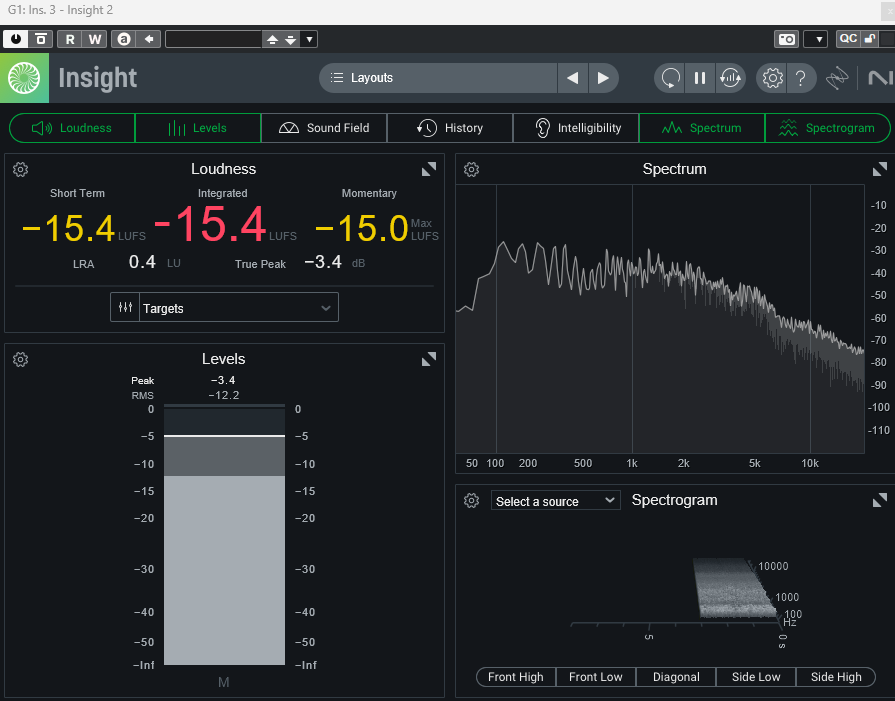
Task: Click the 3D spectrogram display
Action: point(736,588)
